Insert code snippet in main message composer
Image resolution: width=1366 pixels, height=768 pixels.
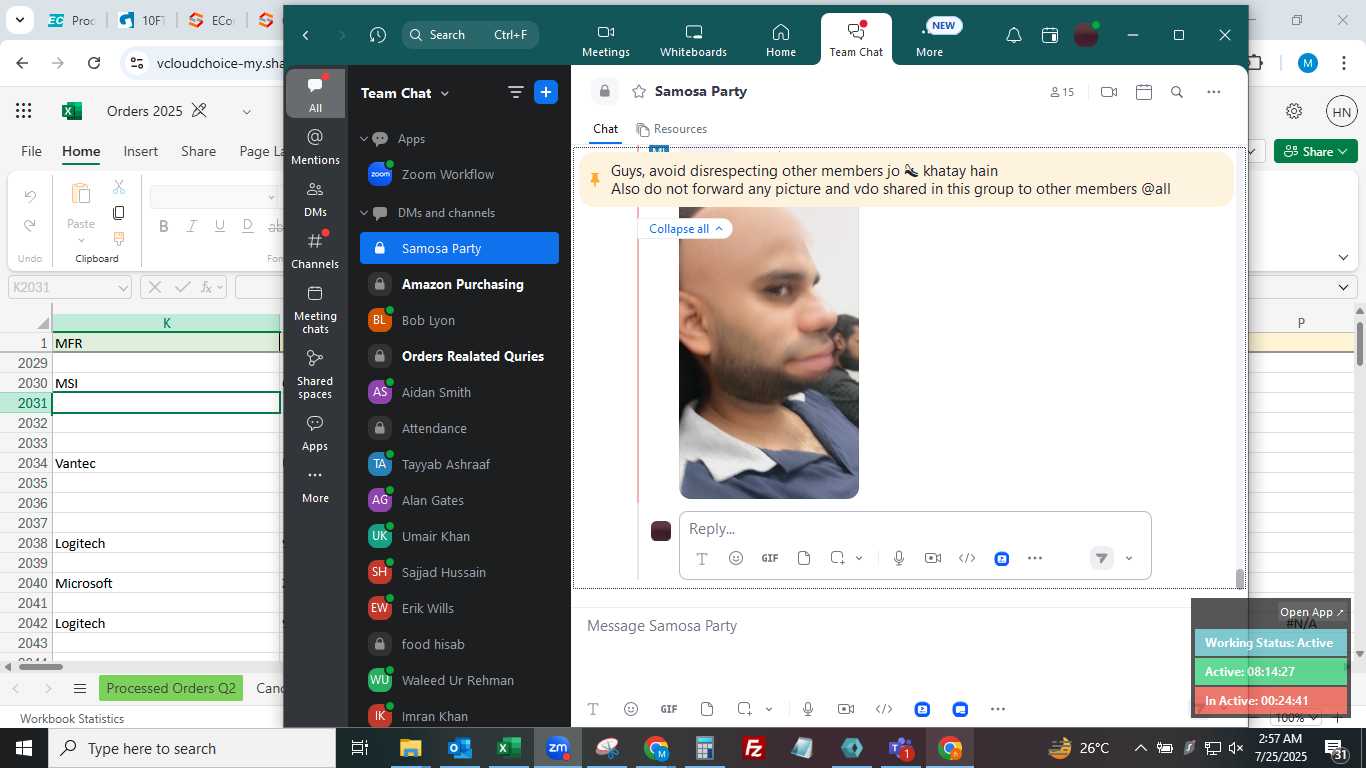[x=884, y=709]
